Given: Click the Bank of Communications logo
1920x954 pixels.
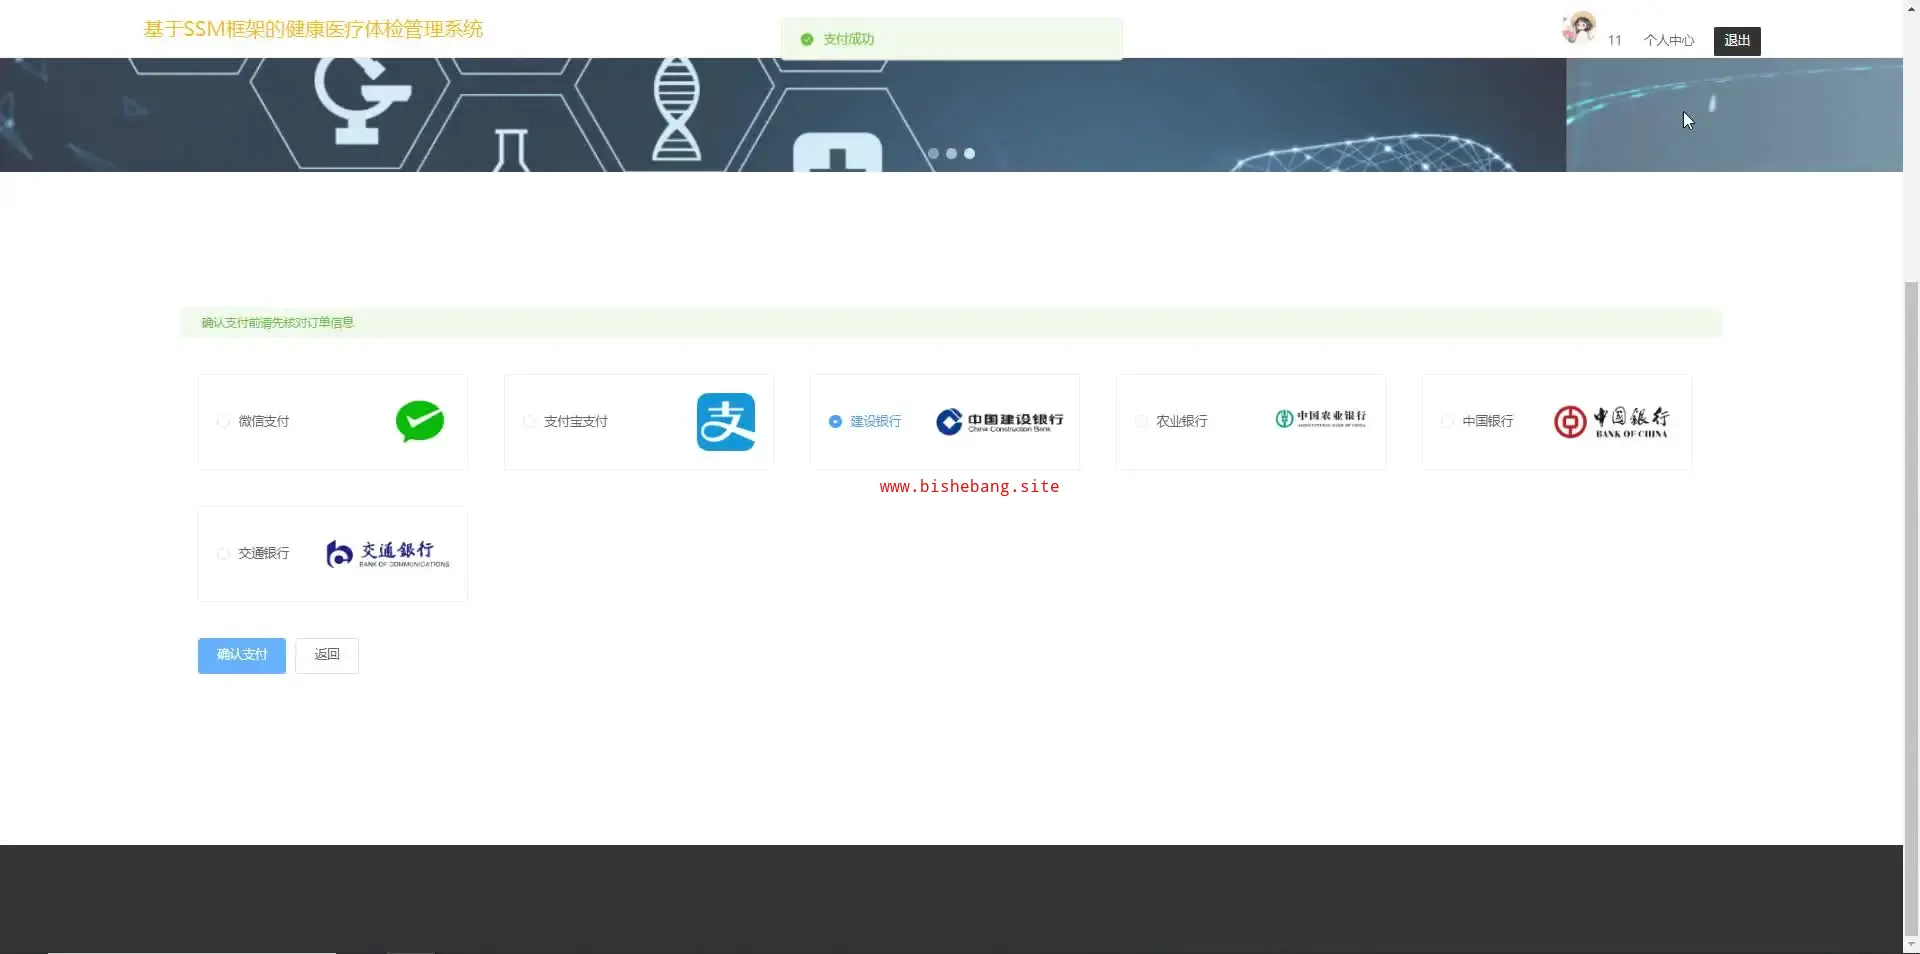Looking at the screenshot, I should [388, 554].
